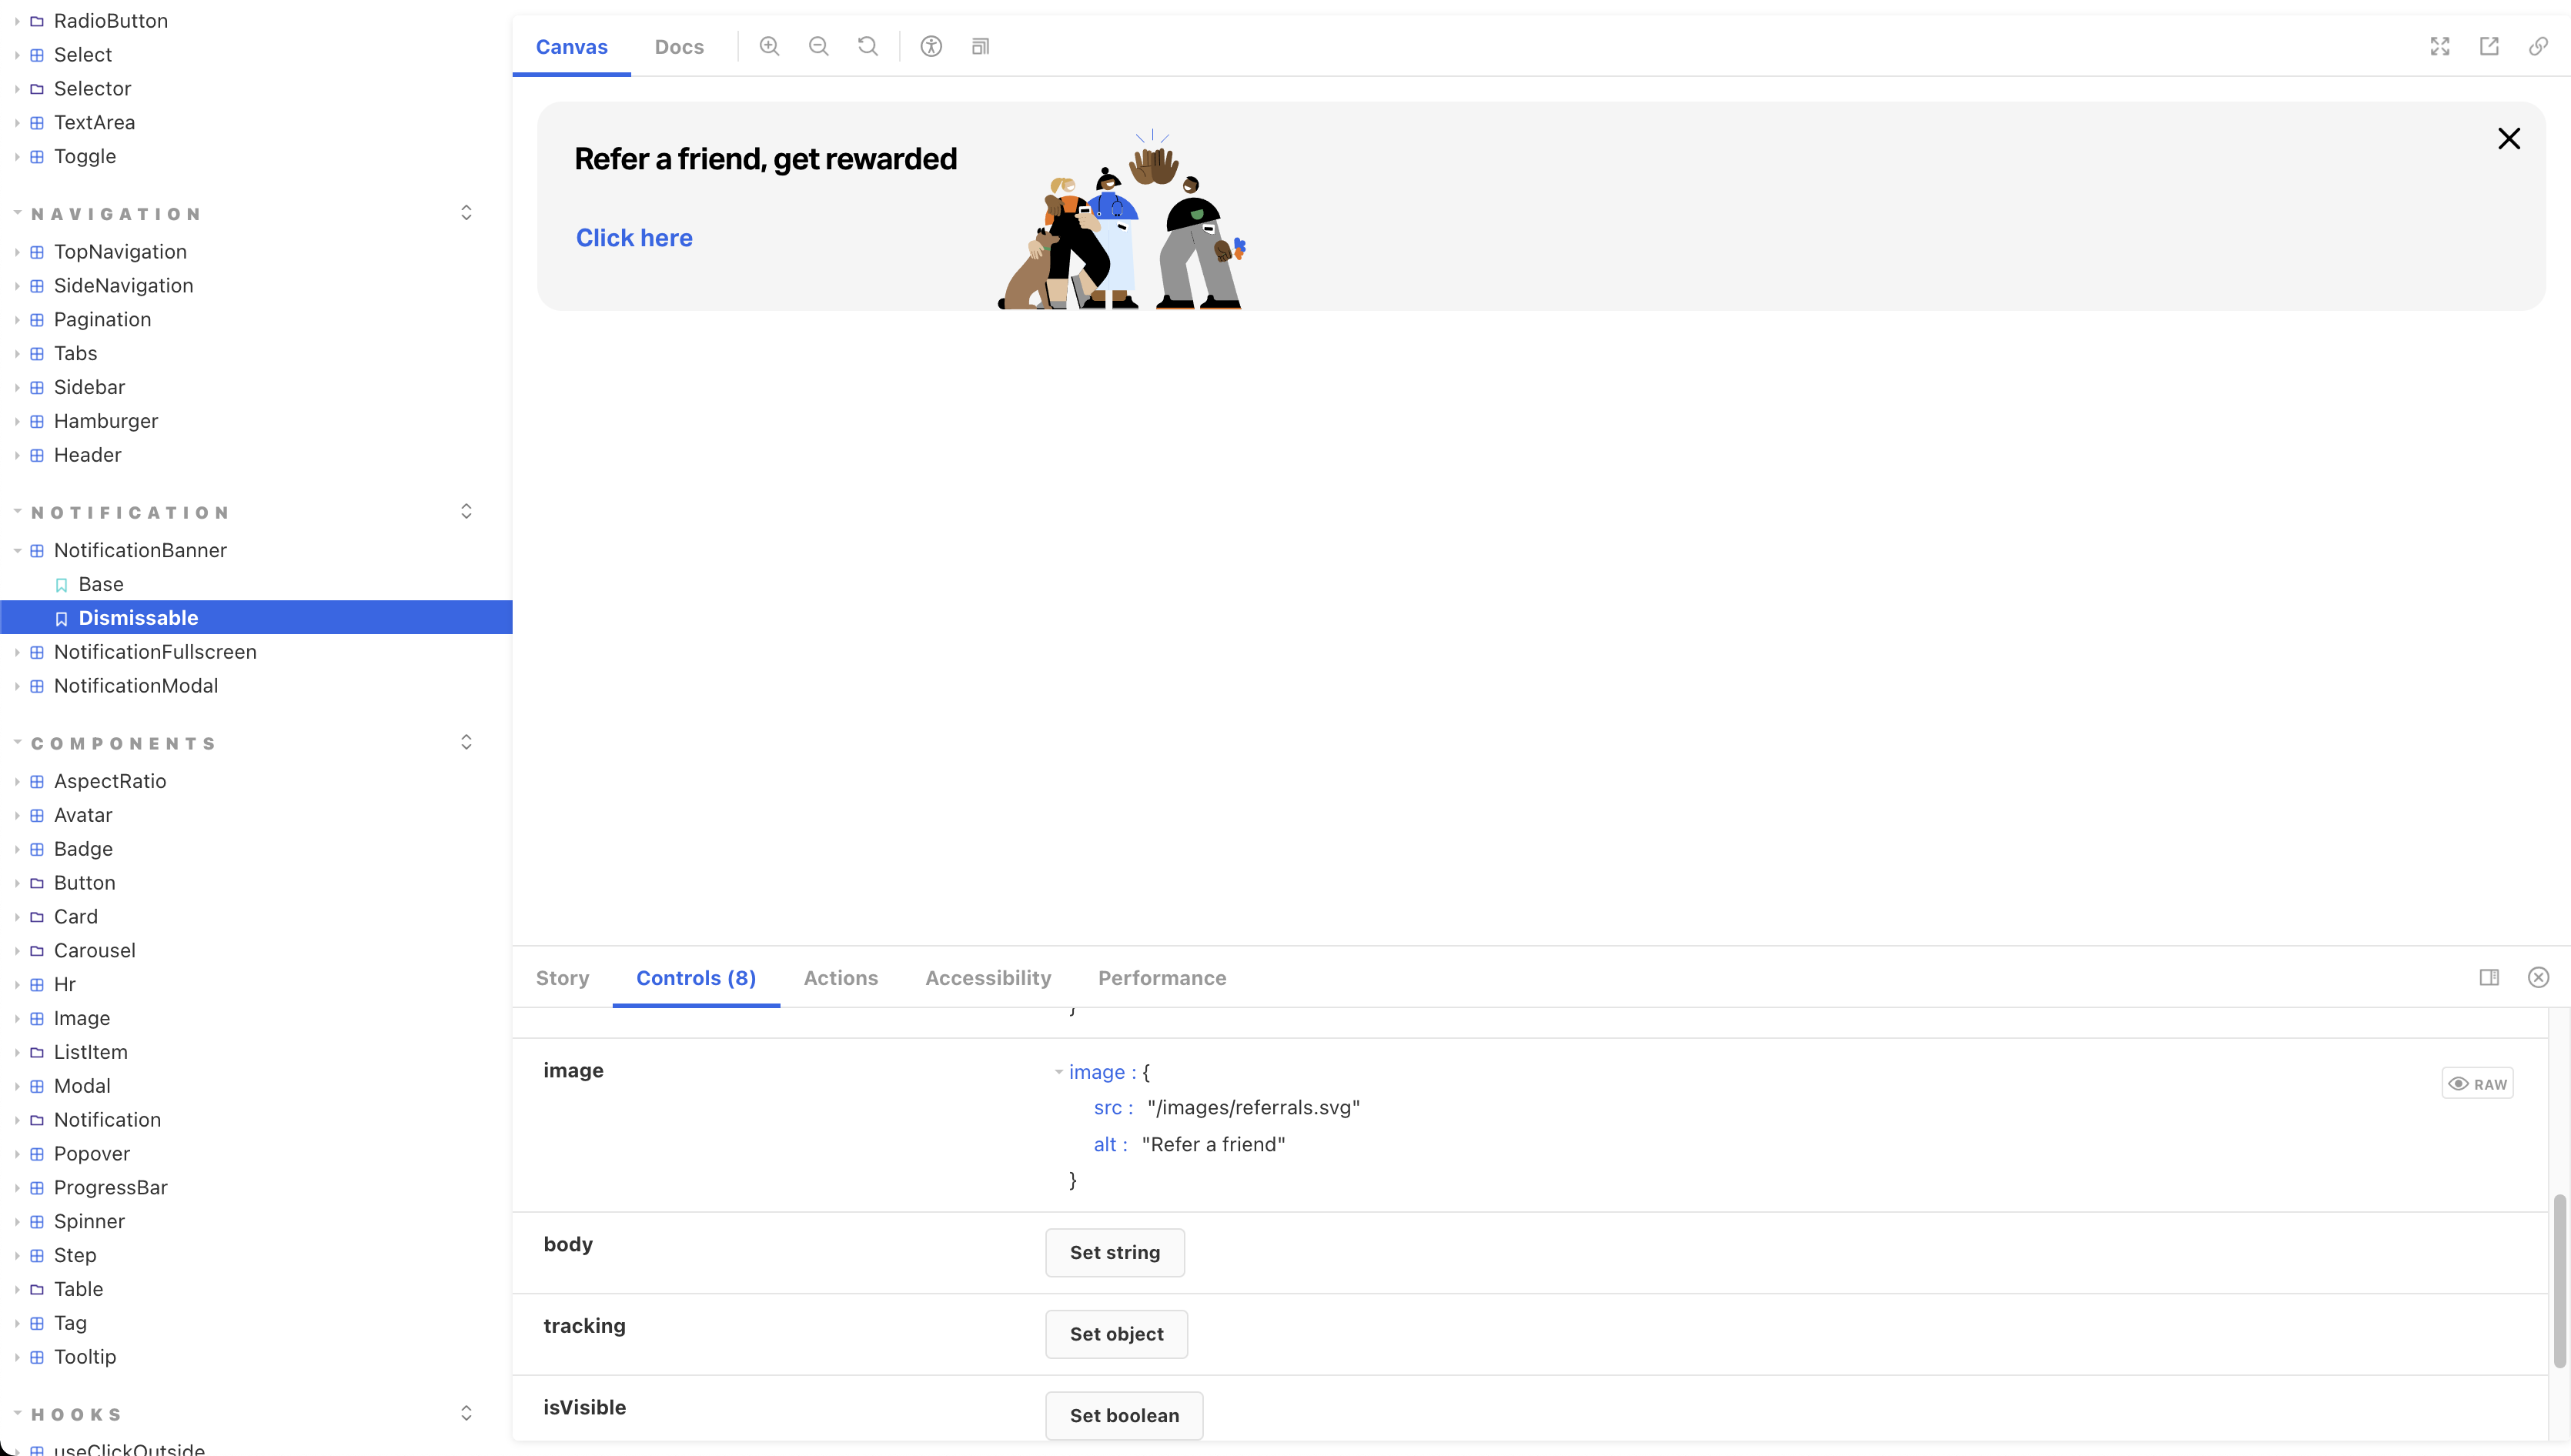The image size is (2571, 1456).
Task: Reset the canvas zoom level
Action: (867, 46)
